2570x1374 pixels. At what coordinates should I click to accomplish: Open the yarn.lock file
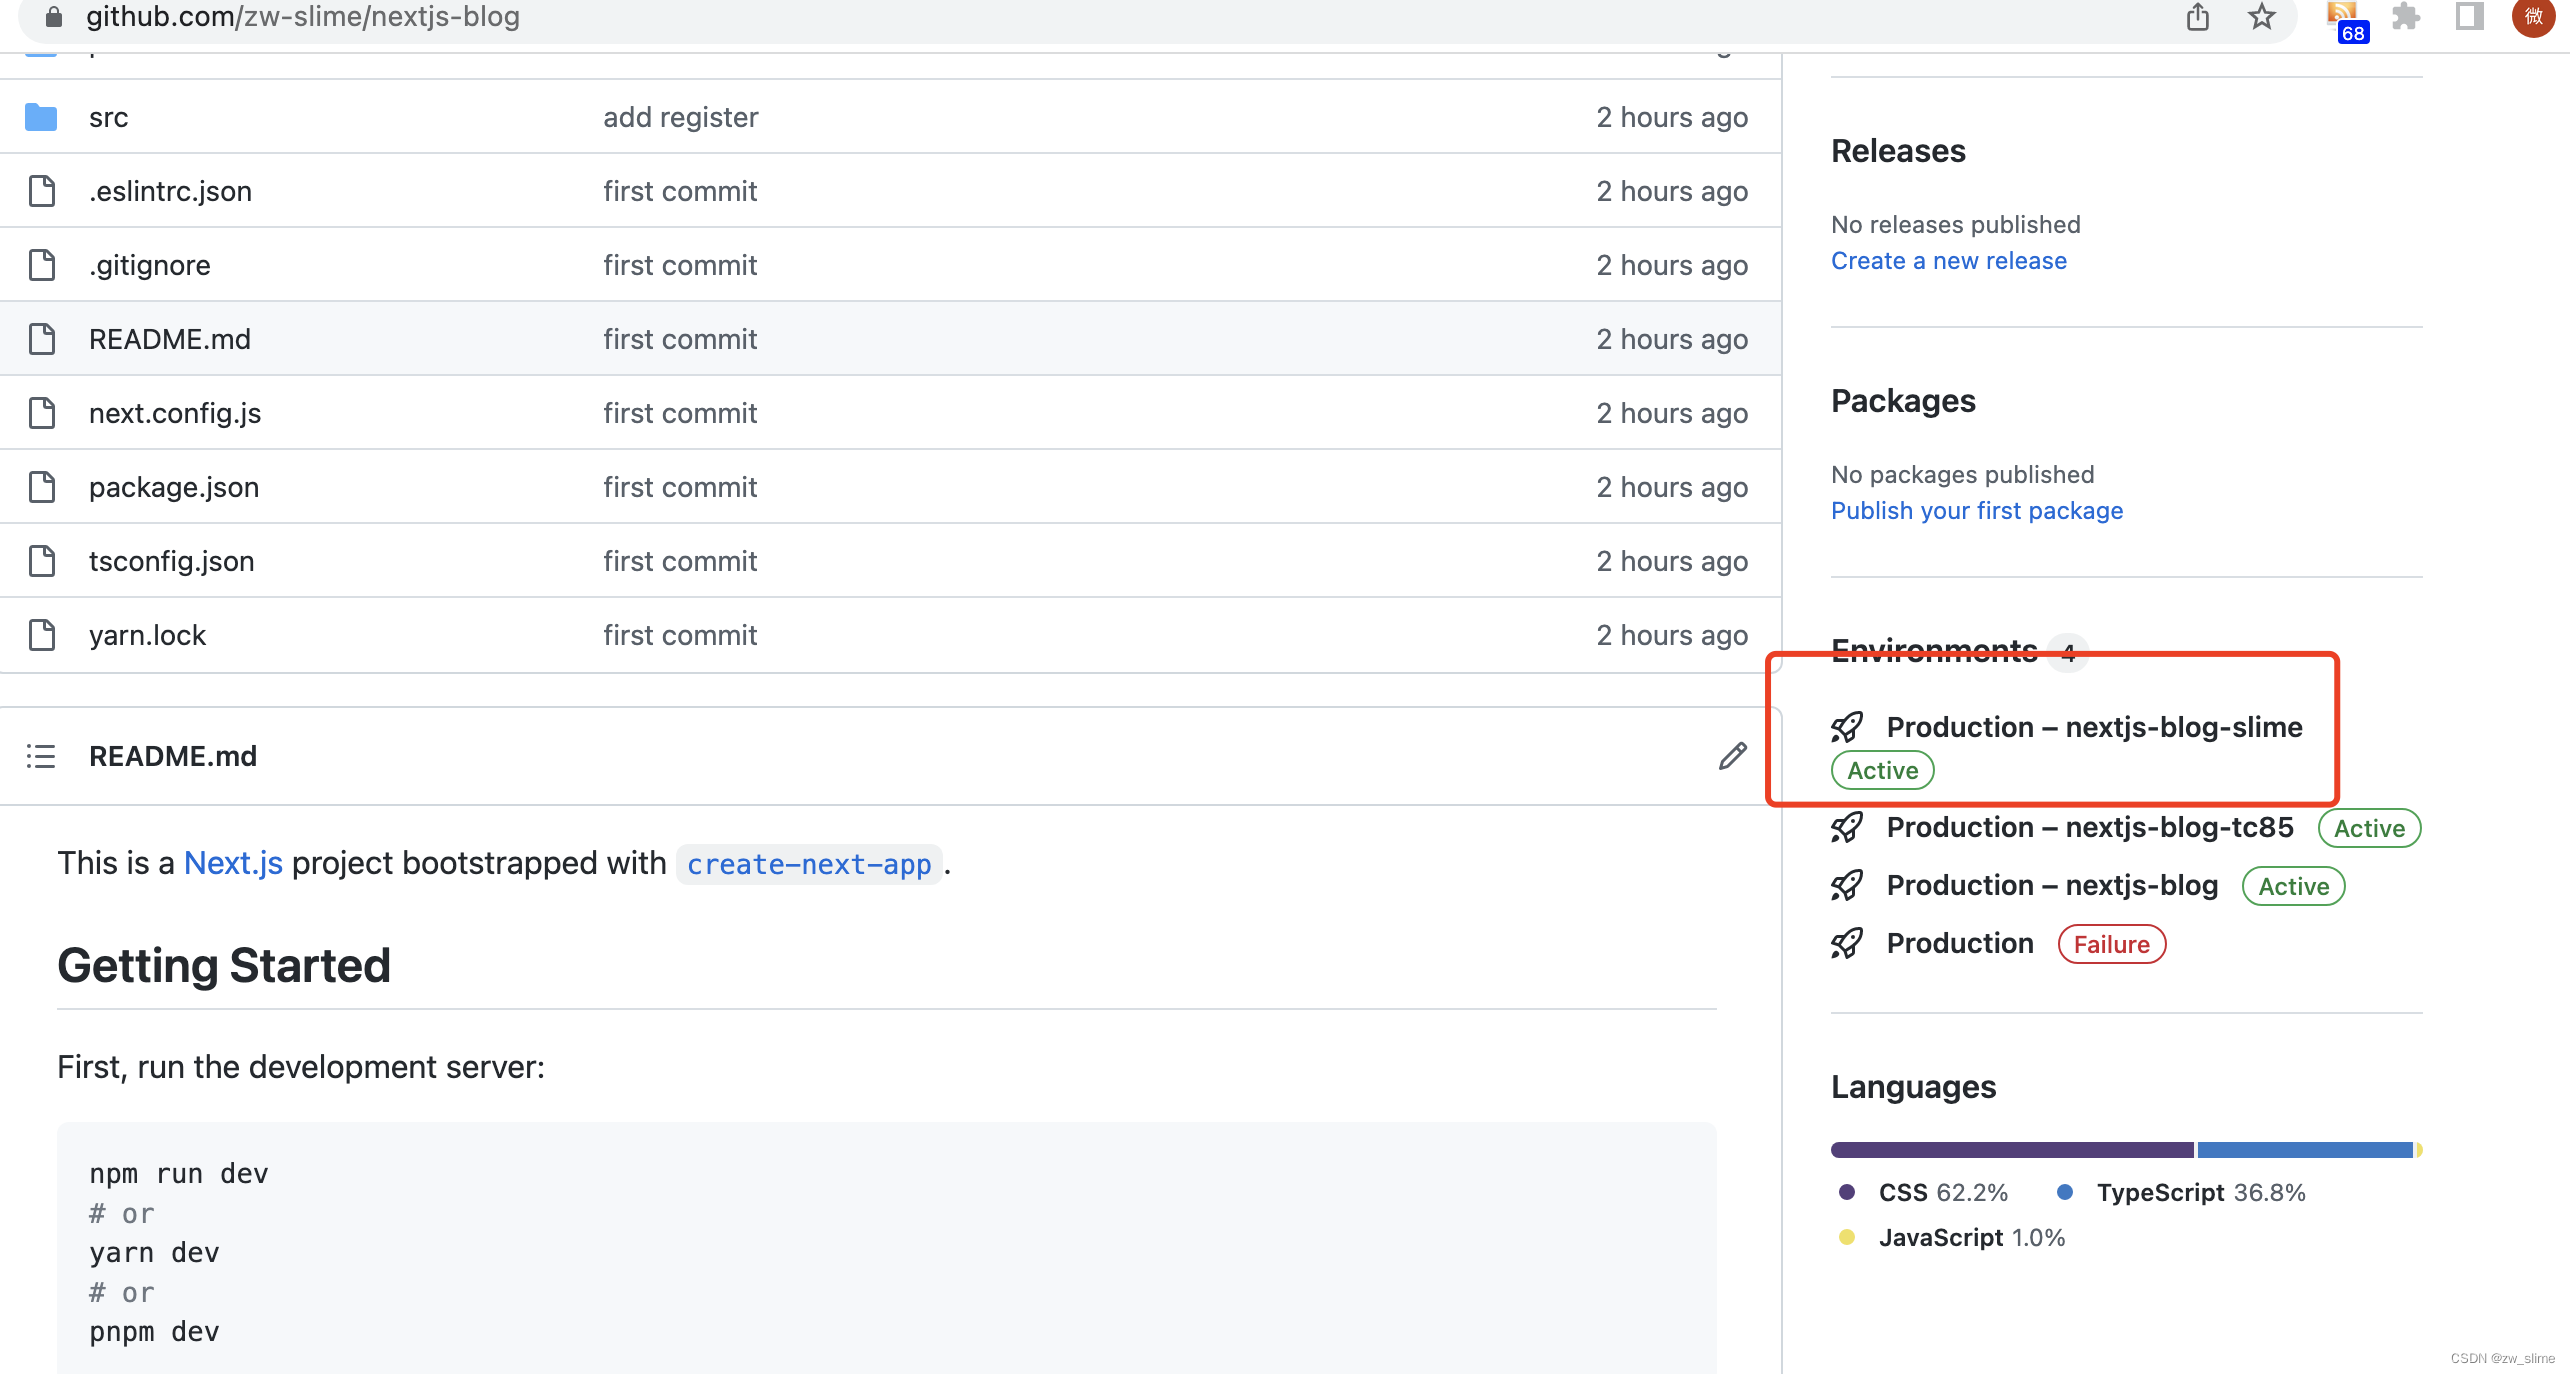(x=147, y=635)
